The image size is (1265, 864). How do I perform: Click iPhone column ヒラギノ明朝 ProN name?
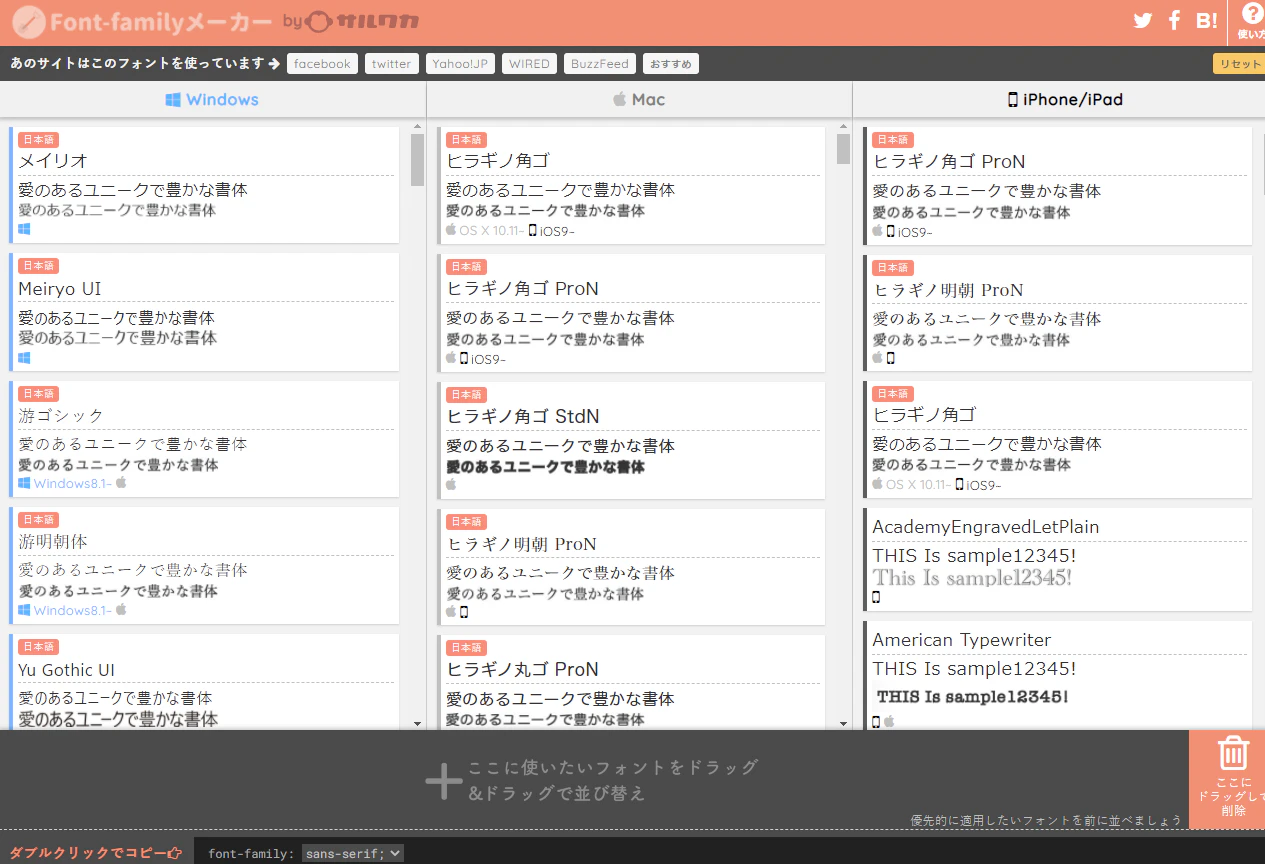(948, 289)
